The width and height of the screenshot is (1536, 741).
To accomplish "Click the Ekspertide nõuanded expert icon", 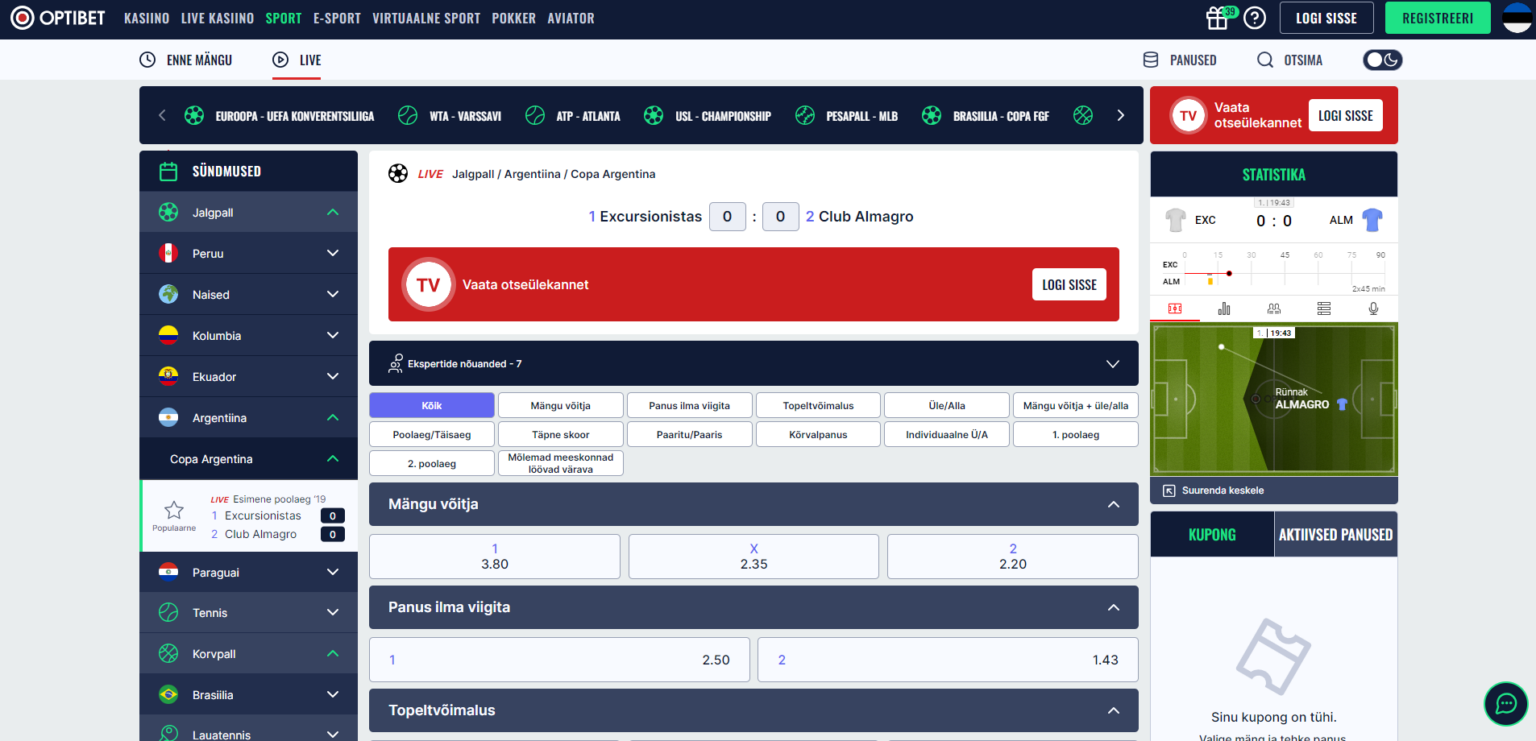I will [x=396, y=363].
